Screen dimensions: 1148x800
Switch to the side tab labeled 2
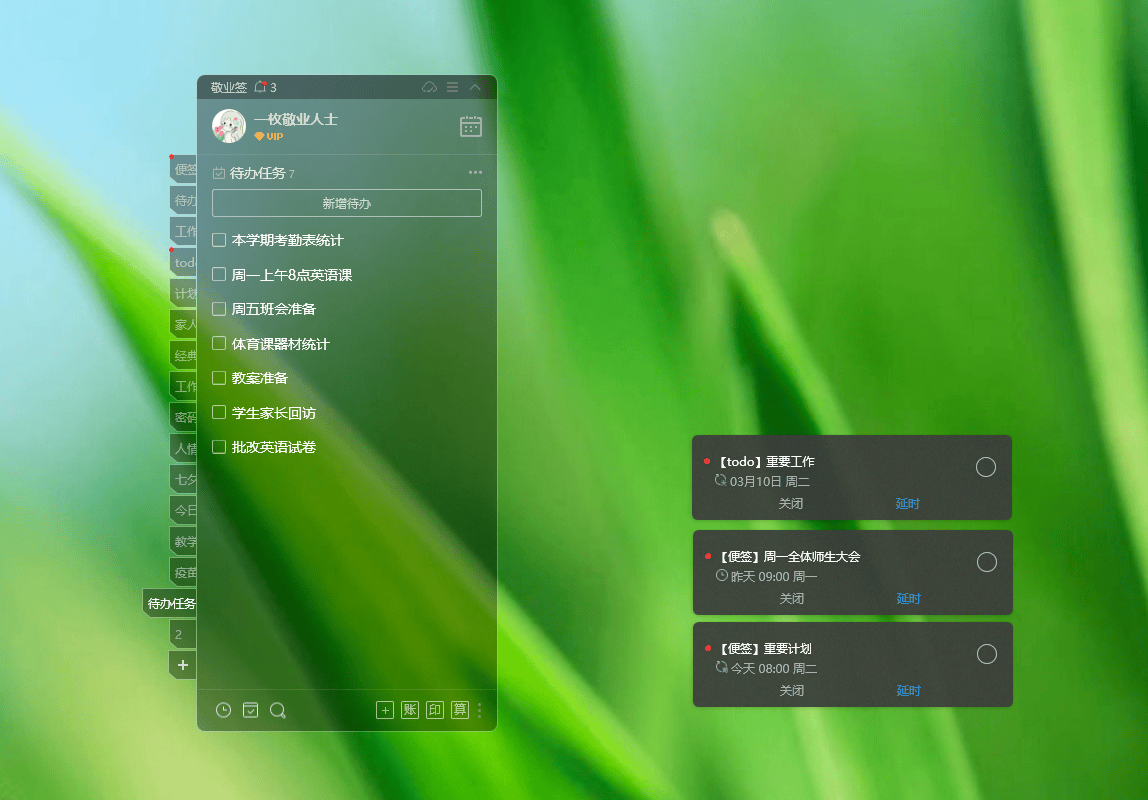(183, 635)
